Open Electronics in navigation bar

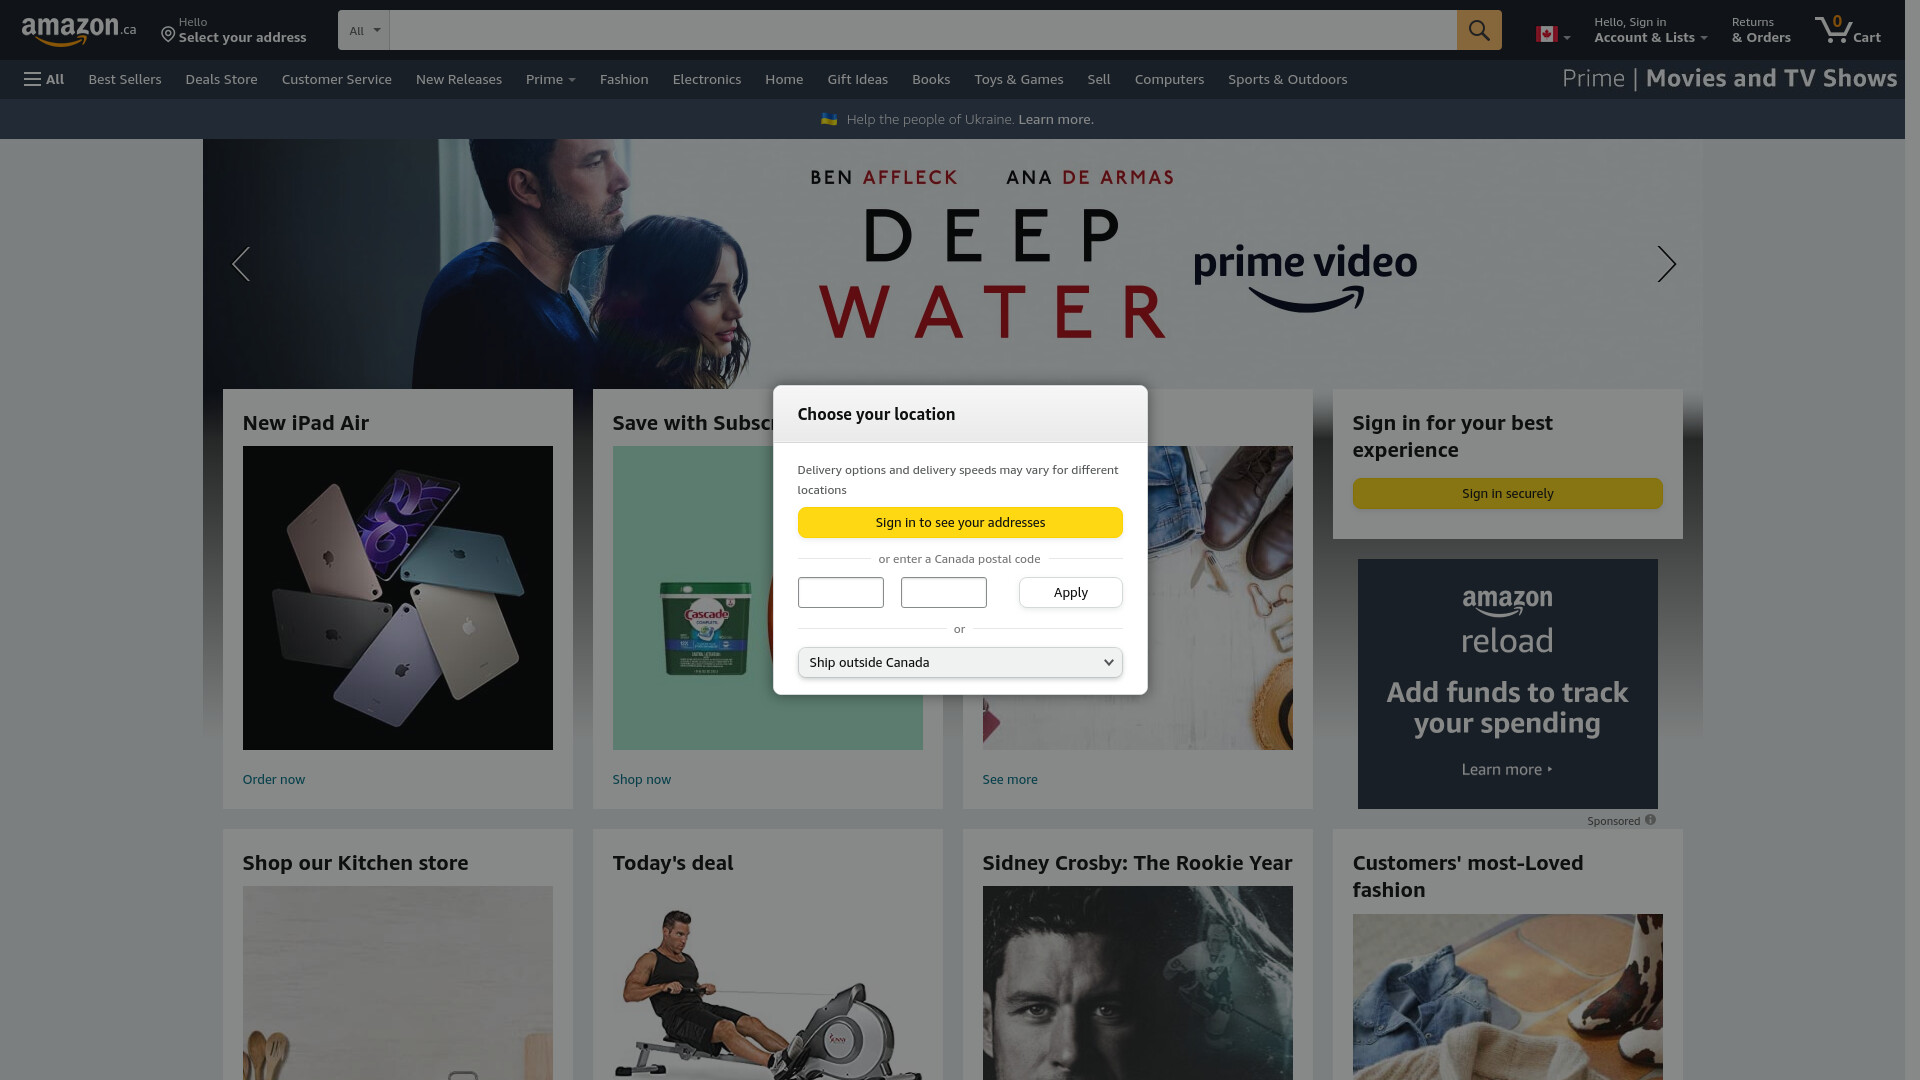[707, 79]
